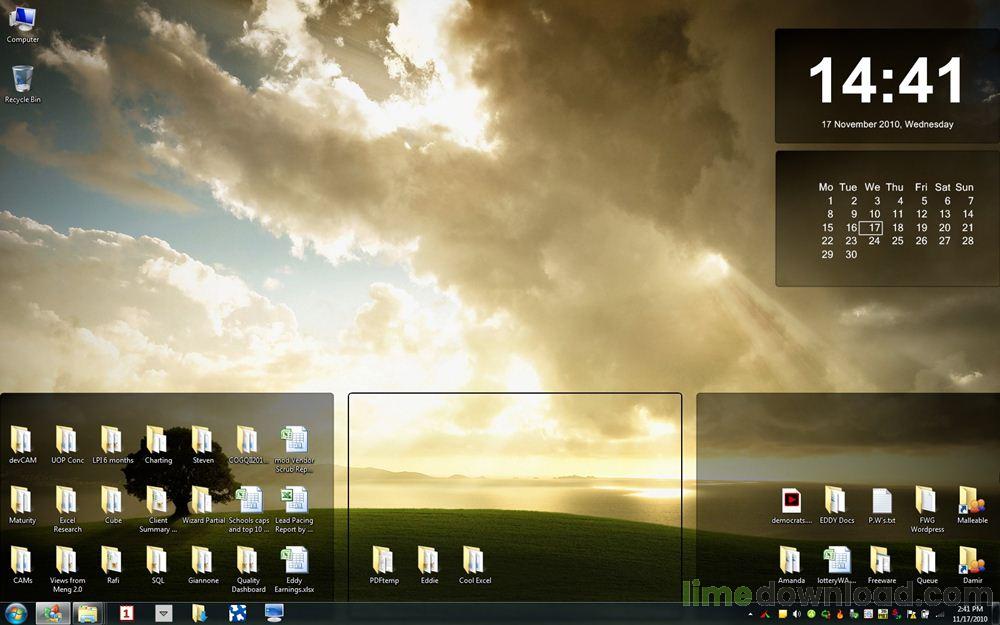1000x625 pixels.
Task: Open Computer from the desktop
Action: [x=22, y=20]
